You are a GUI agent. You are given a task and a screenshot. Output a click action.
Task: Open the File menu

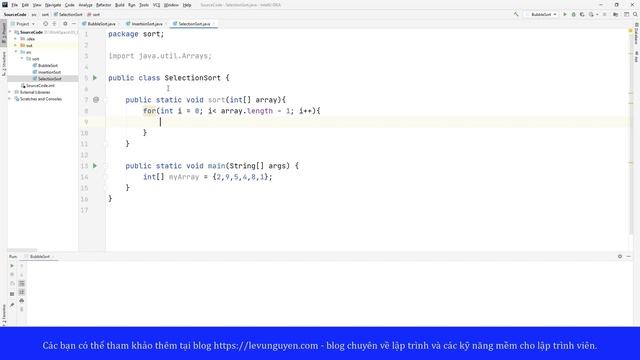(14, 5)
